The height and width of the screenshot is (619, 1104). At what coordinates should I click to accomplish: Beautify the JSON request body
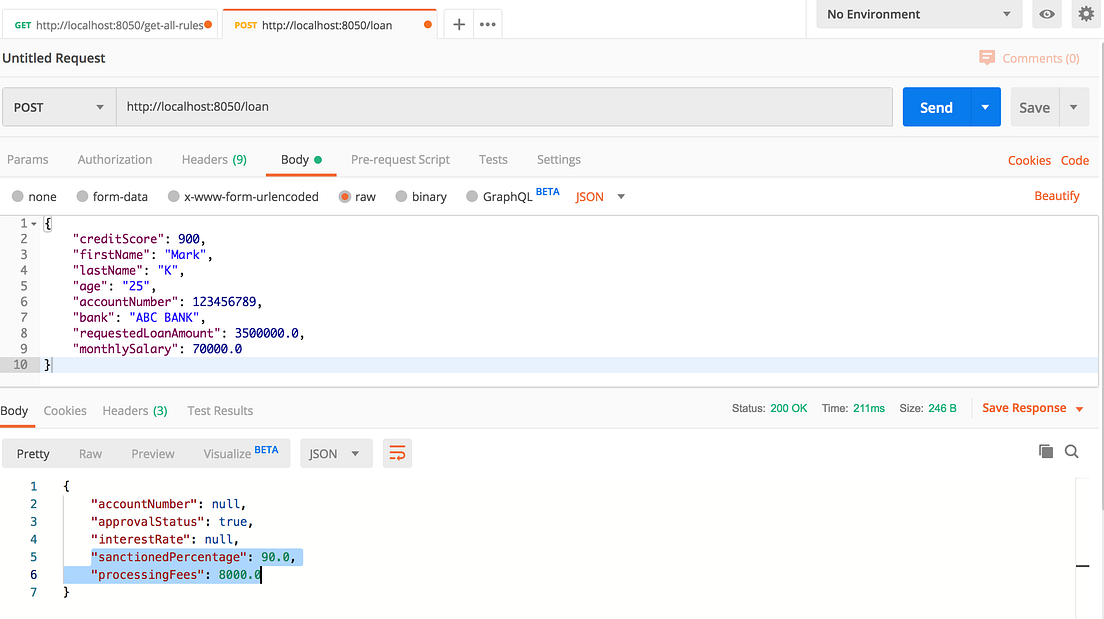[x=1057, y=196]
